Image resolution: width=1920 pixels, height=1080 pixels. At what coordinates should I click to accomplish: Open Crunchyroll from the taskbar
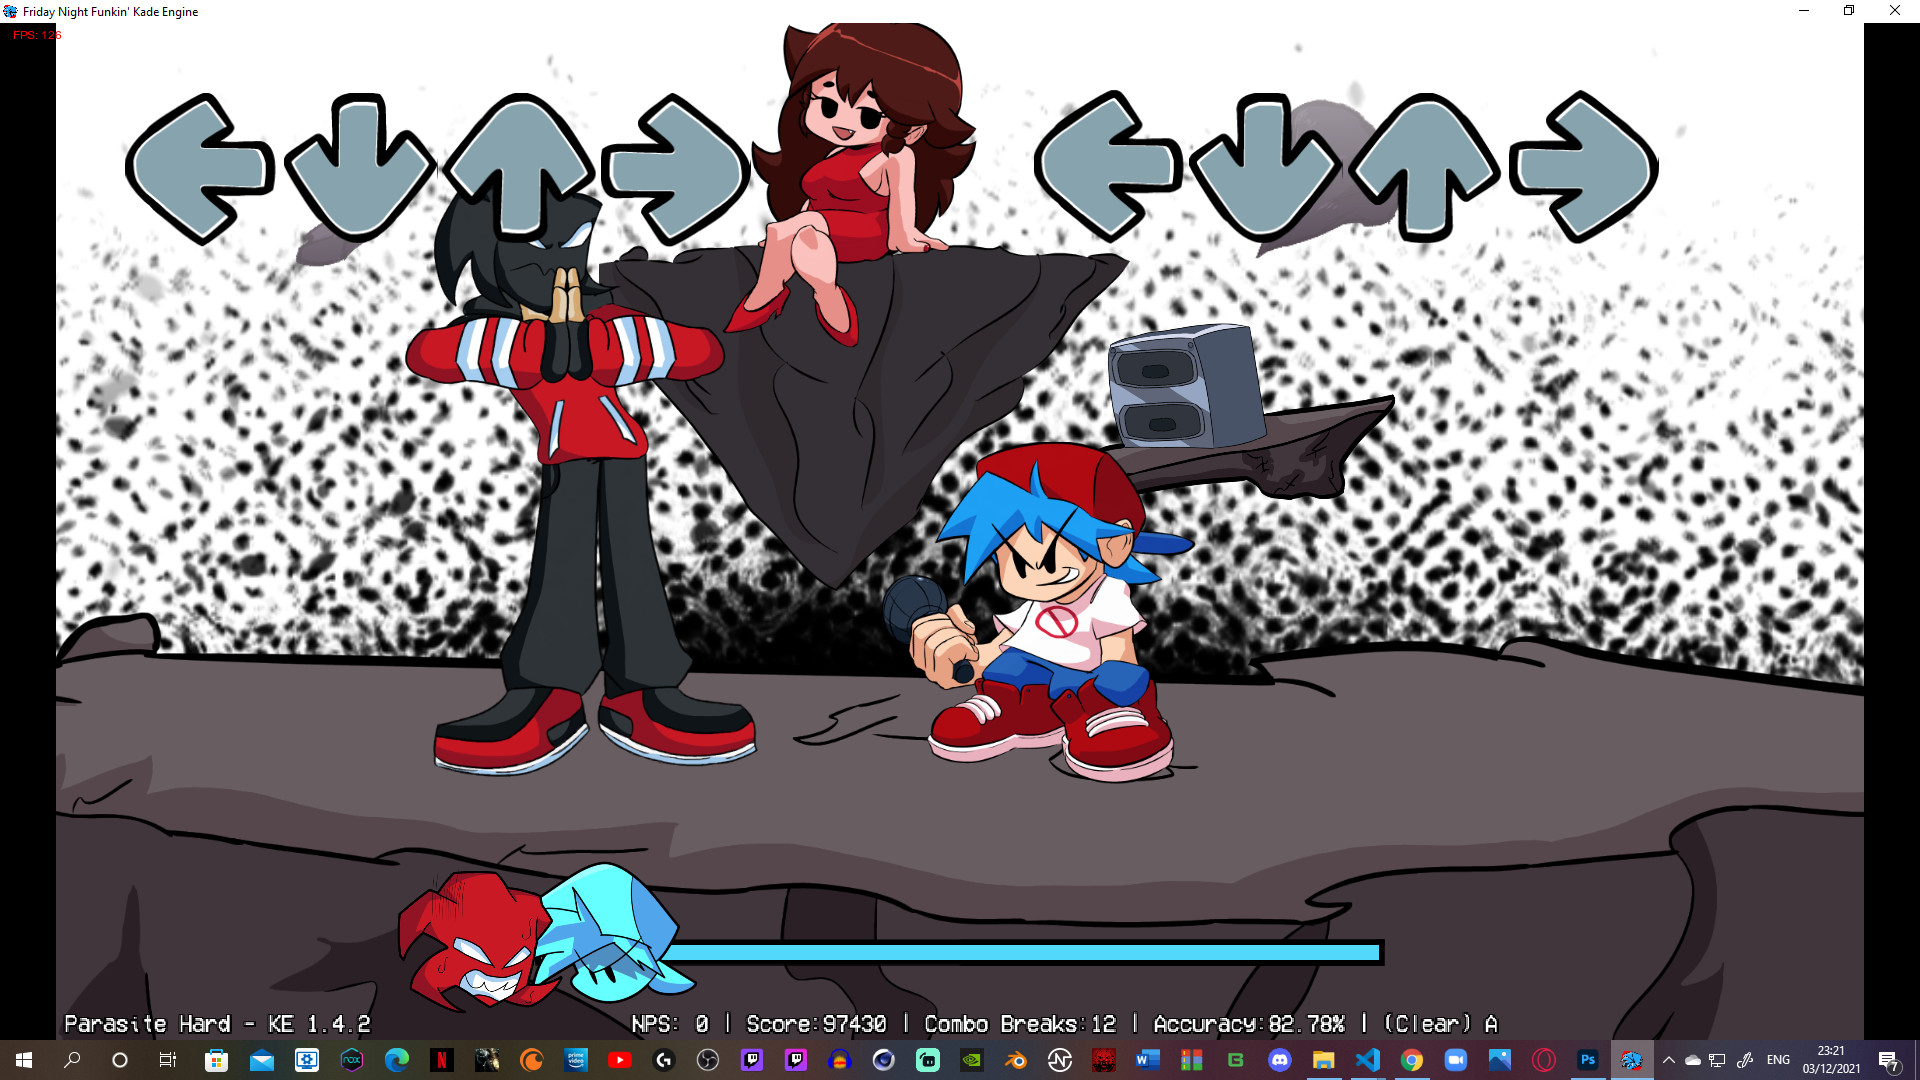tap(532, 1060)
